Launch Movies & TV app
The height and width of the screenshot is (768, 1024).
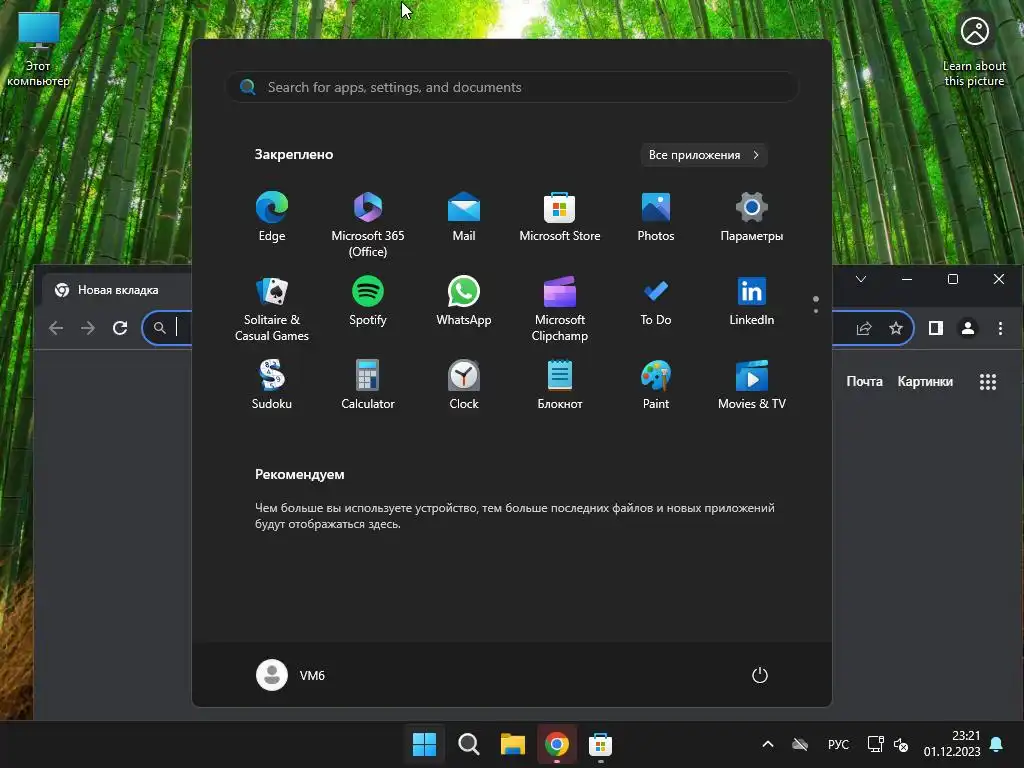coord(752,385)
